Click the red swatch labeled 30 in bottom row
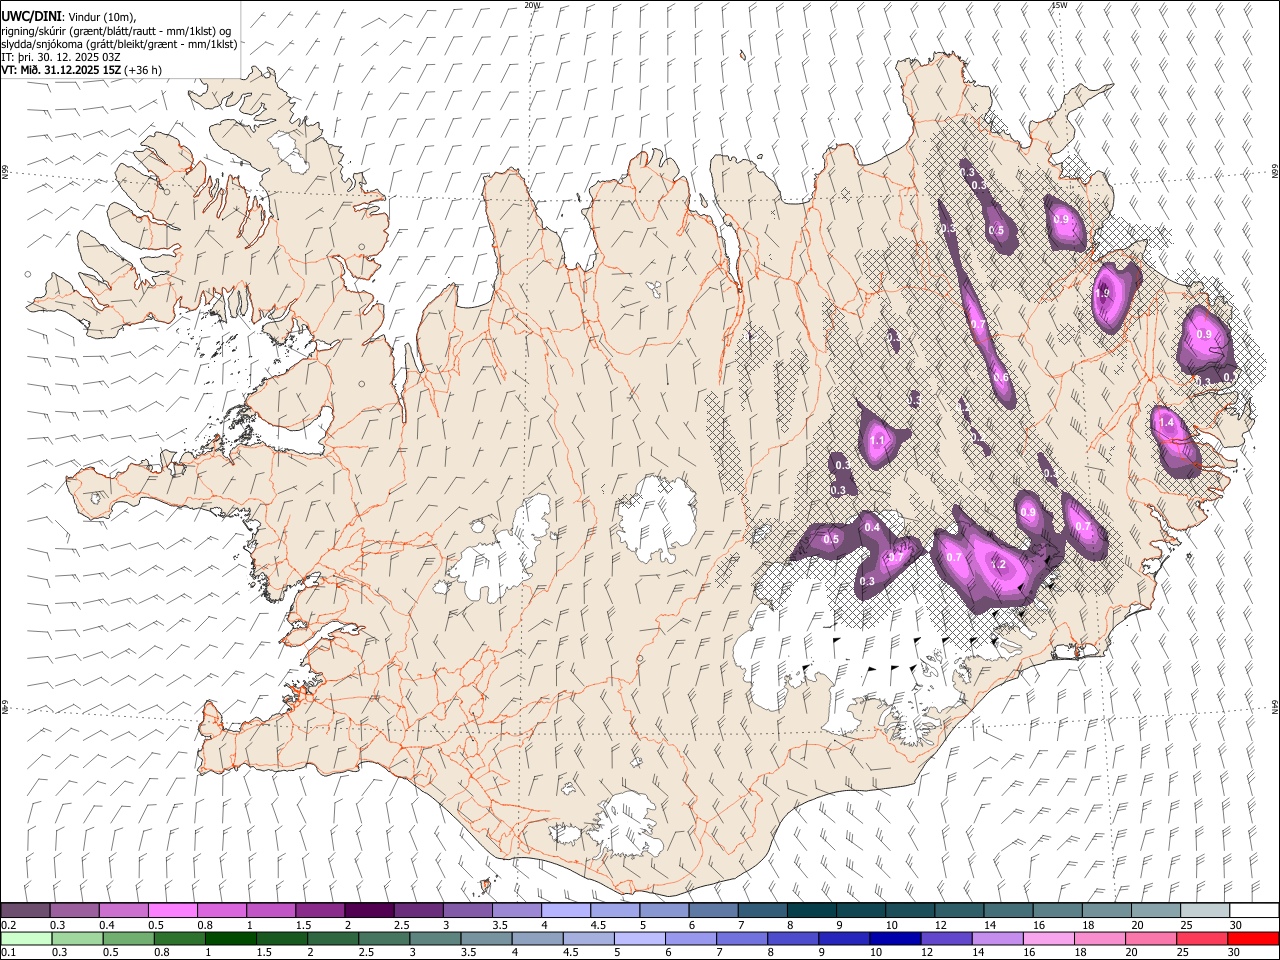 (1252, 938)
